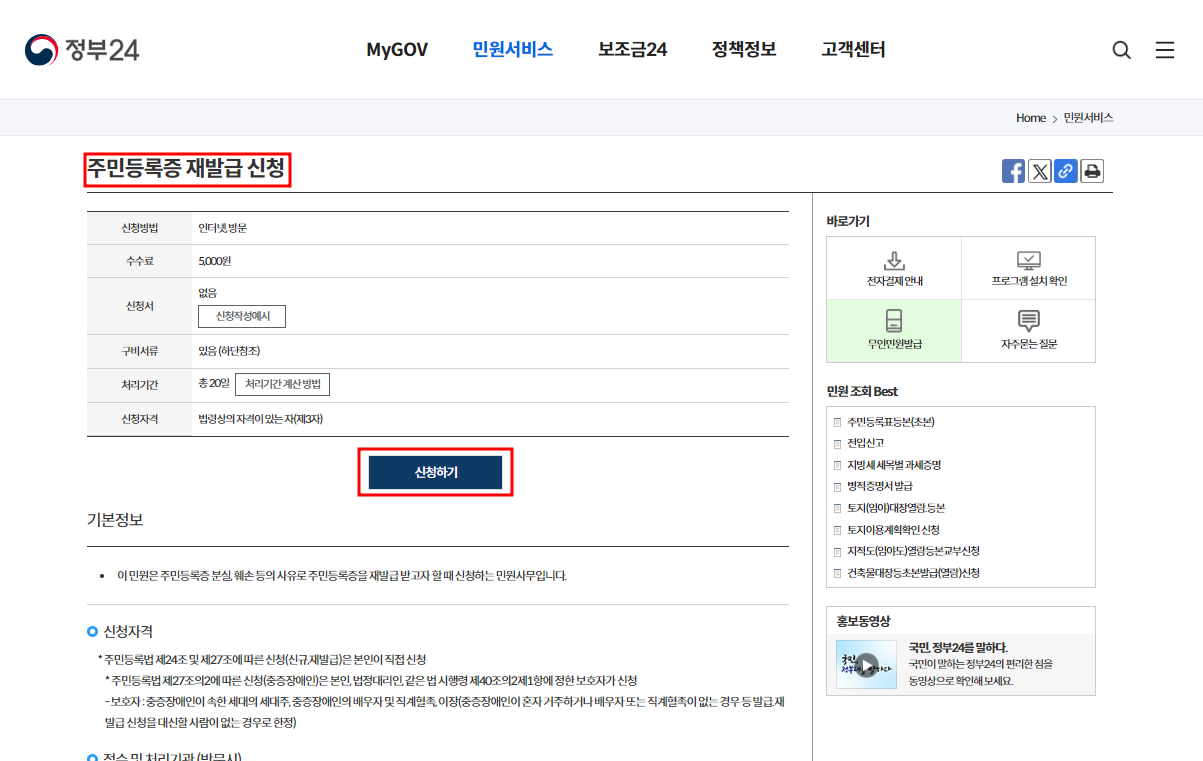Click the search magnifier icon
The height and width of the screenshot is (761, 1203).
[1121, 49]
